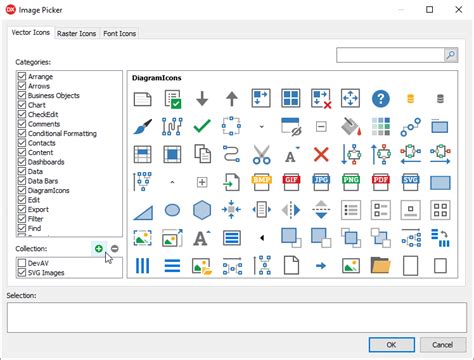Pick the three horizontal blue lines icon
The width and height of the screenshot is (474, 360).
(172, 266)
